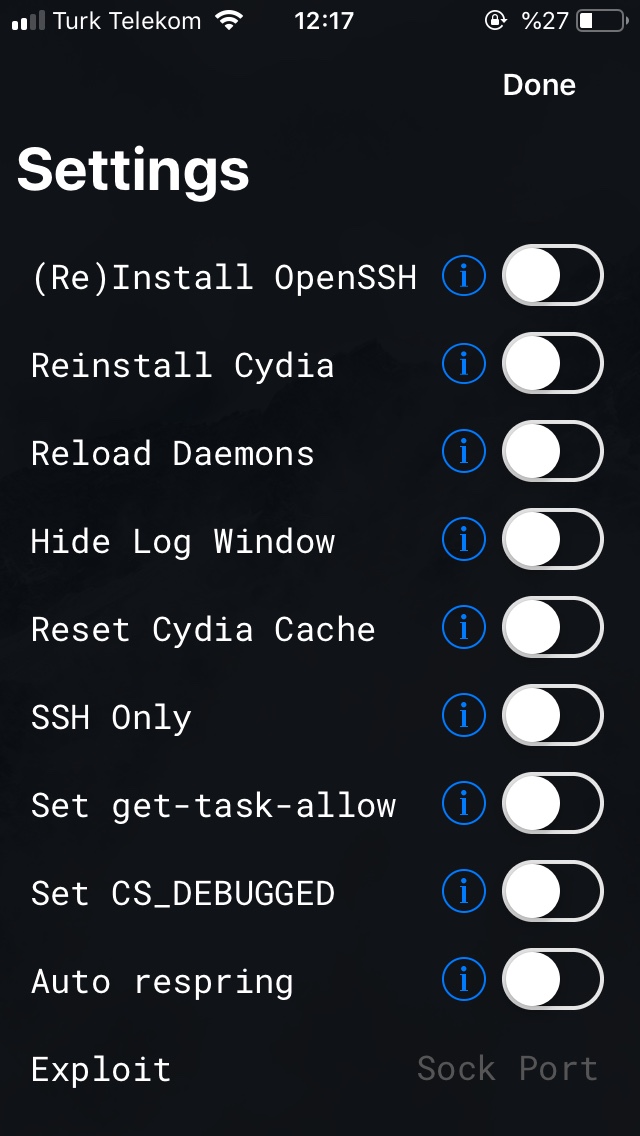Switch on SSH Only mode
This screenshot has height=1136, width=640.
point(553,715)
